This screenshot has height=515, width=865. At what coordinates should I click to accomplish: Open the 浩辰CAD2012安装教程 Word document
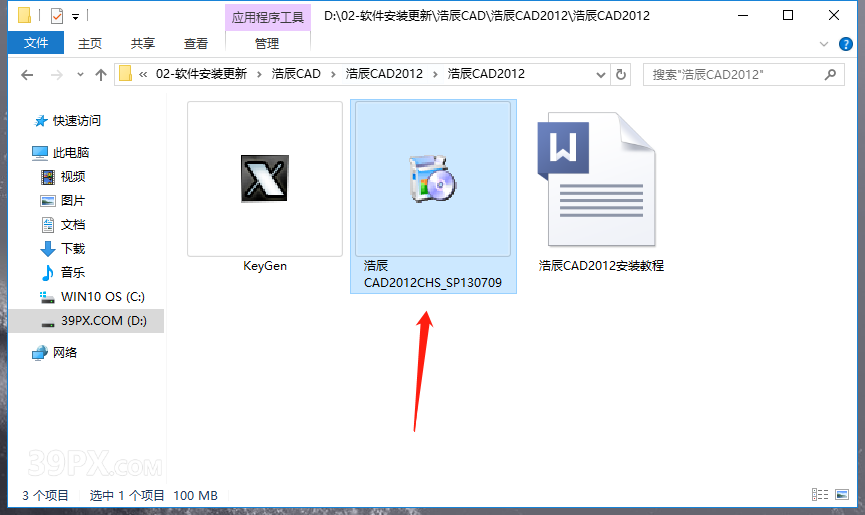click(x=597, y=179)
